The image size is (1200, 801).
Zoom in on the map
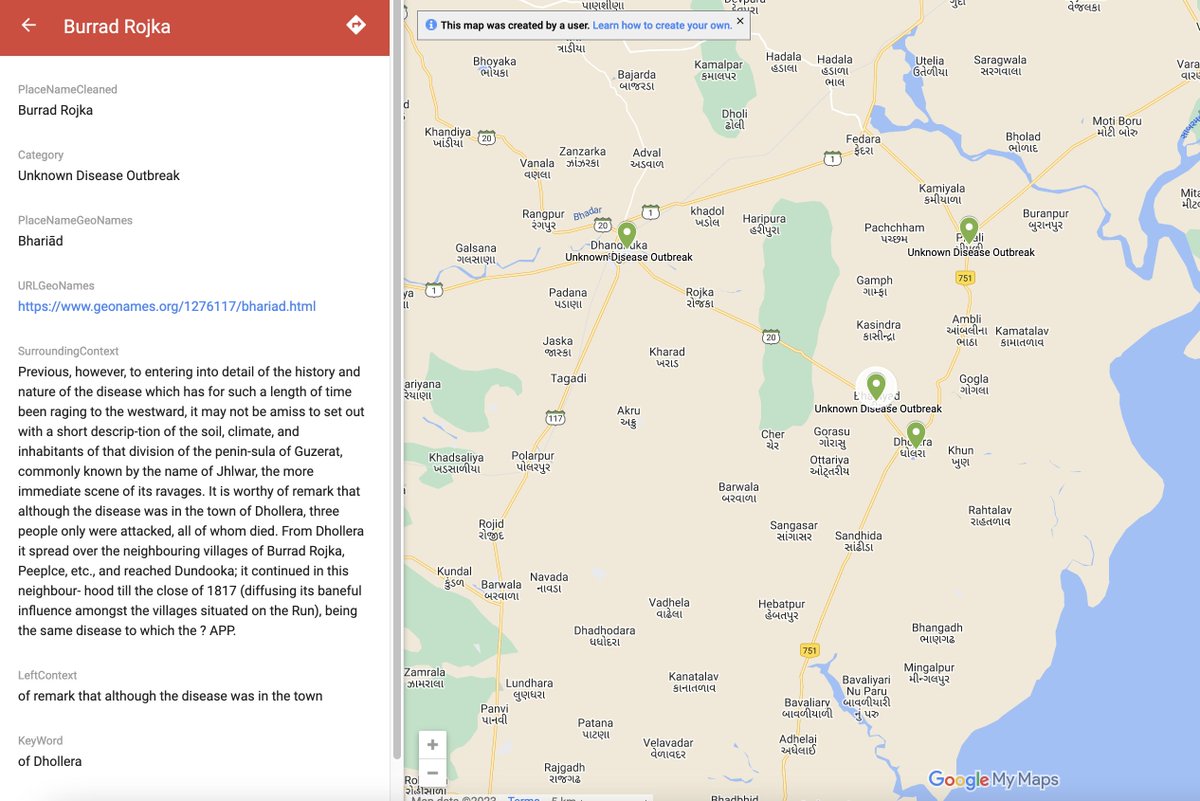coord(432,745)
